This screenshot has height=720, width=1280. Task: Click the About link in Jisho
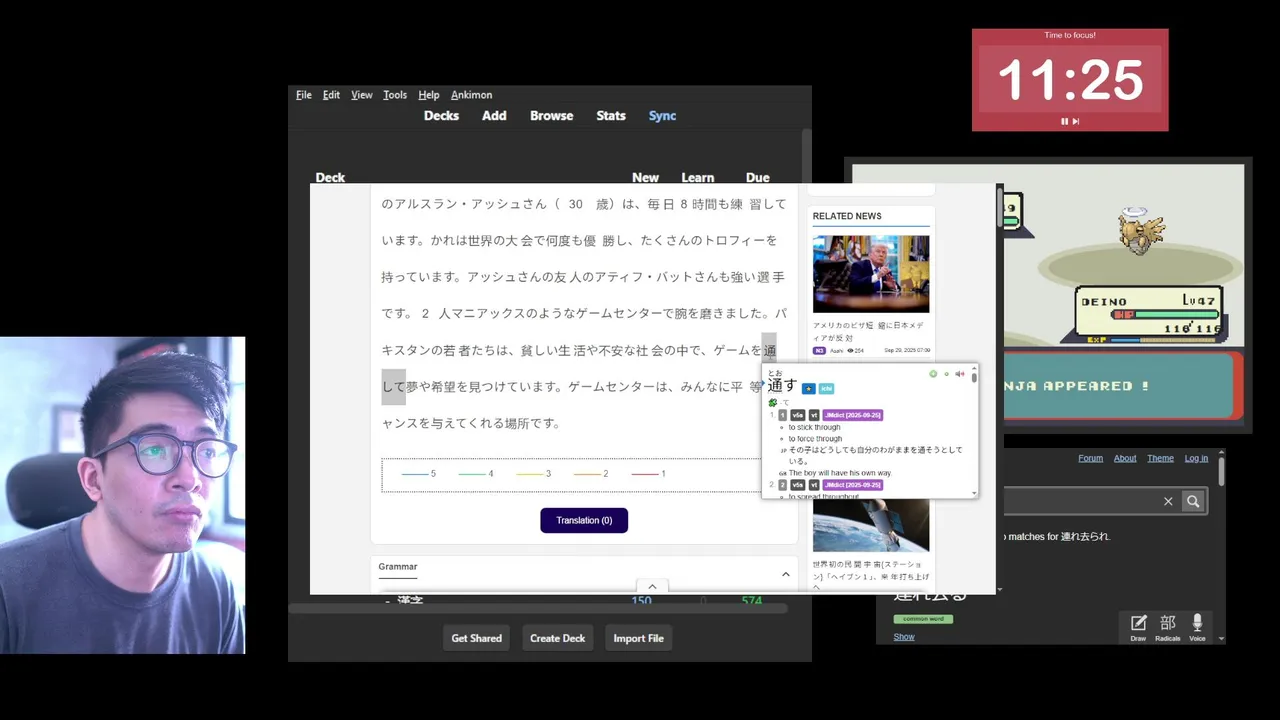click(x=1125, y=458)
